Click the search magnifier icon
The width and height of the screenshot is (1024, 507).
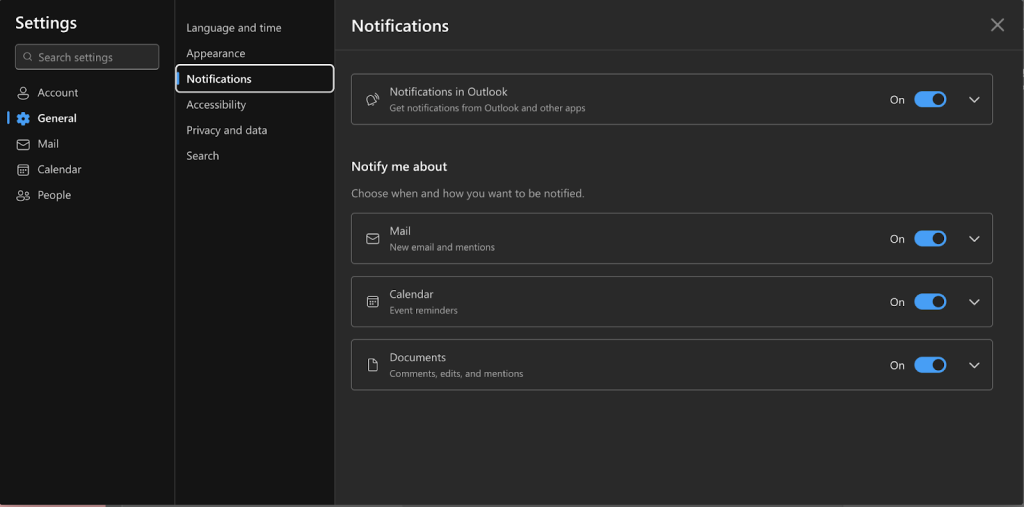click(x=27, y=57)
